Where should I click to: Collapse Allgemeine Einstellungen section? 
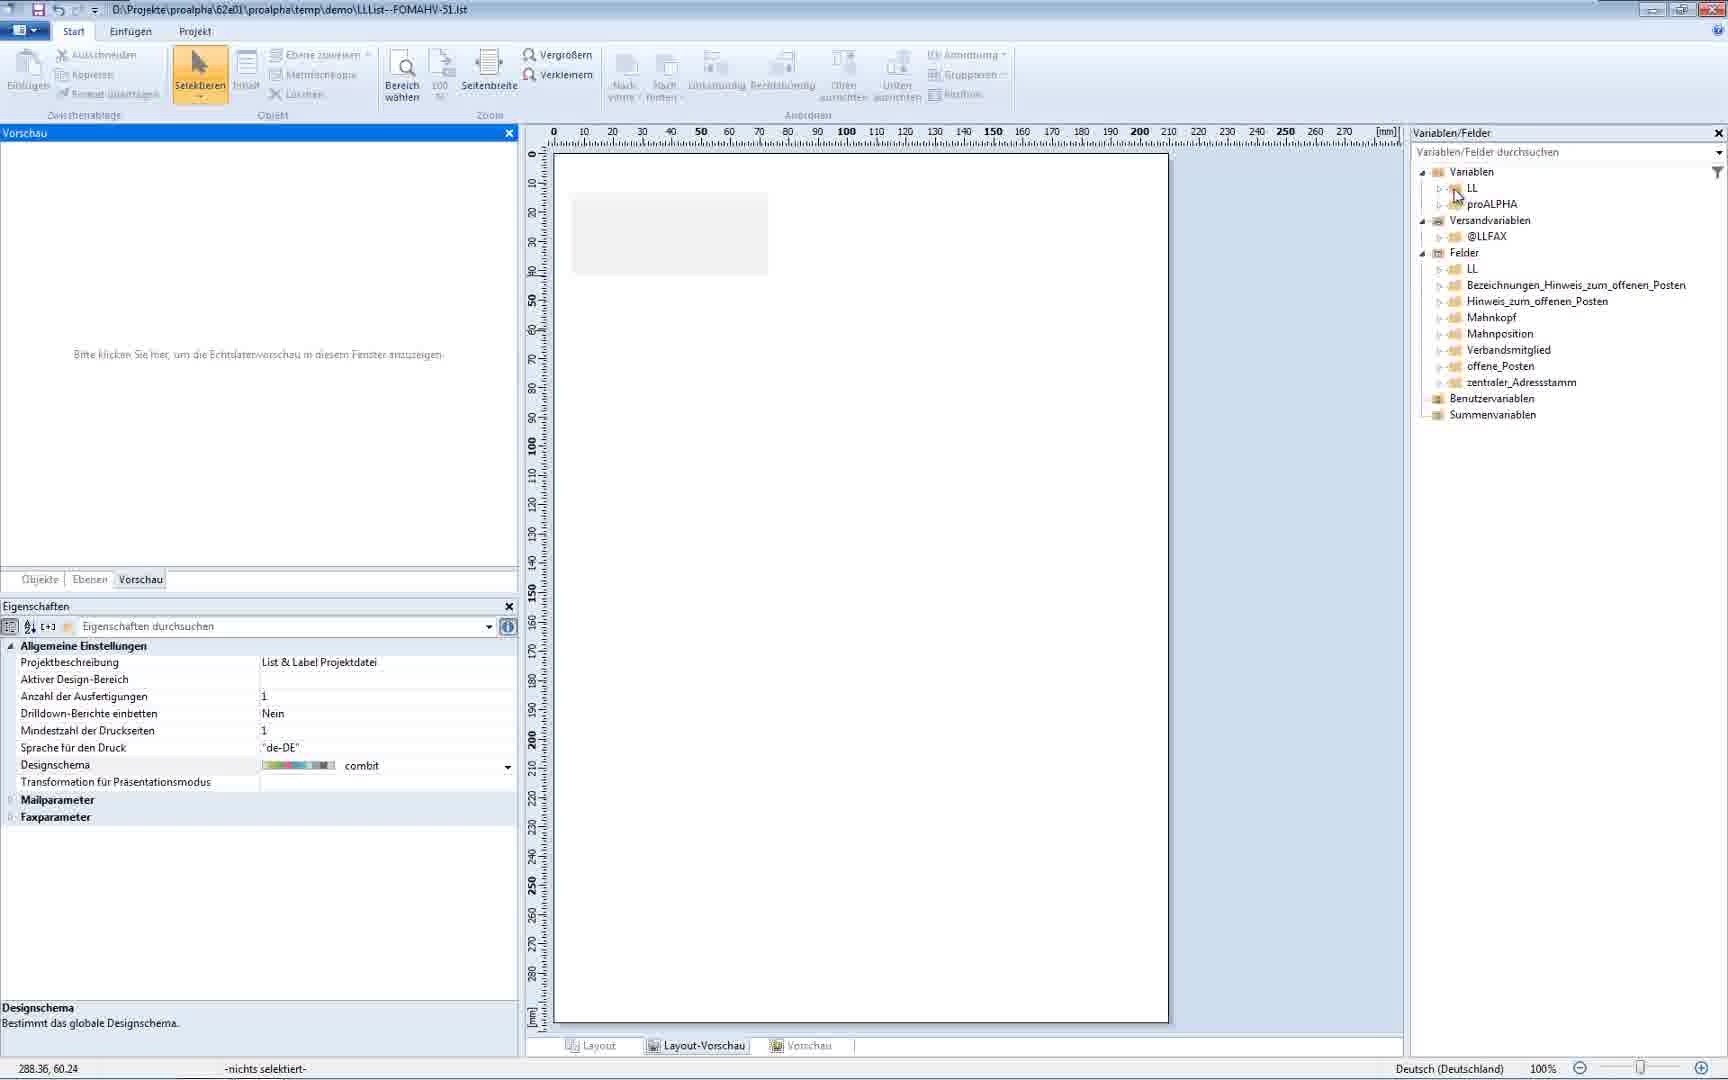tap(11, 646)
